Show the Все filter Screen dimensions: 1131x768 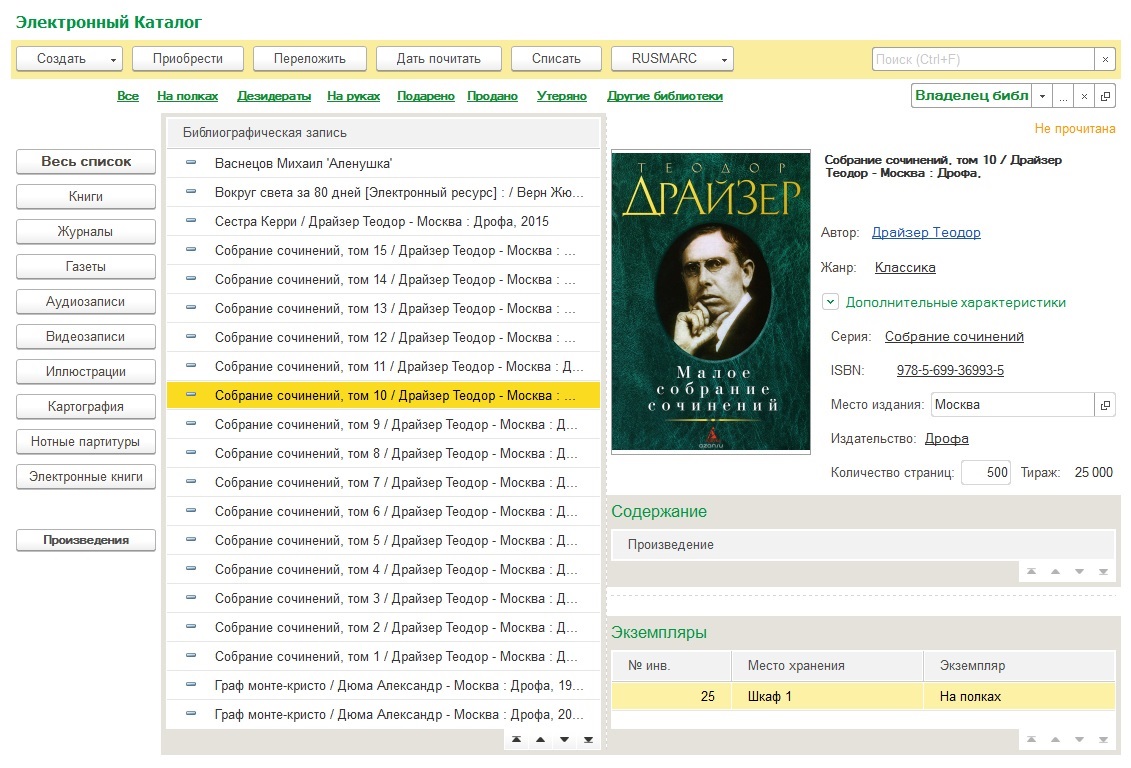128,96
